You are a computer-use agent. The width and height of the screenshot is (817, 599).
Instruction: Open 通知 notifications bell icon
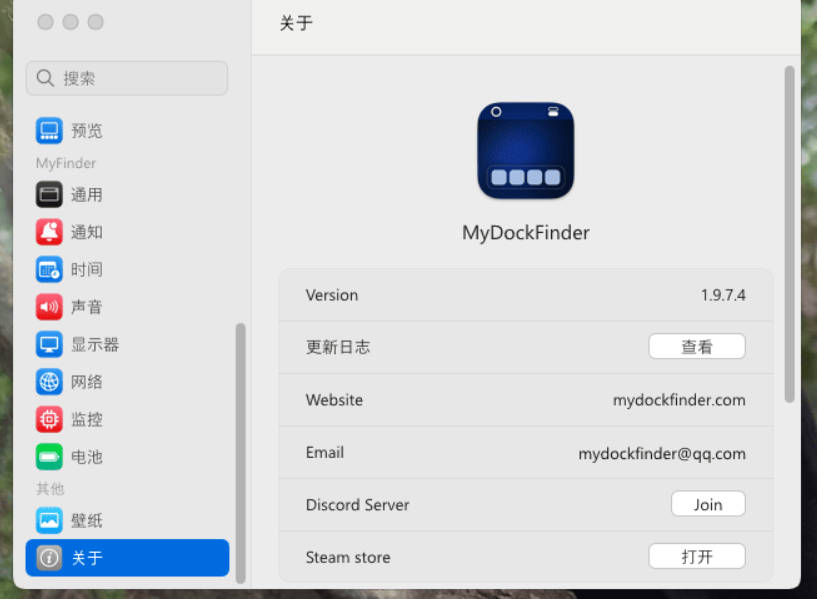click(49, 232)
